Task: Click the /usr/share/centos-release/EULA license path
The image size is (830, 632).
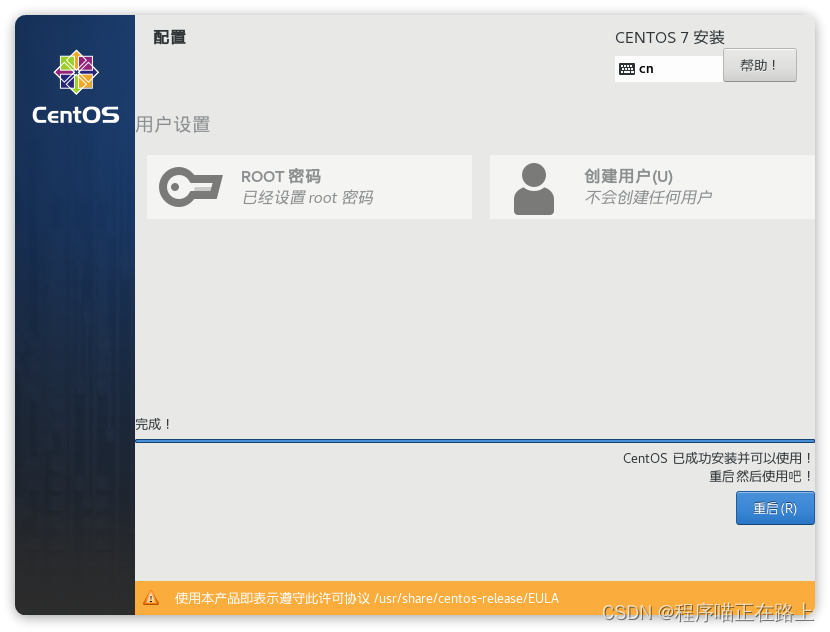Action: coord(465,598)
